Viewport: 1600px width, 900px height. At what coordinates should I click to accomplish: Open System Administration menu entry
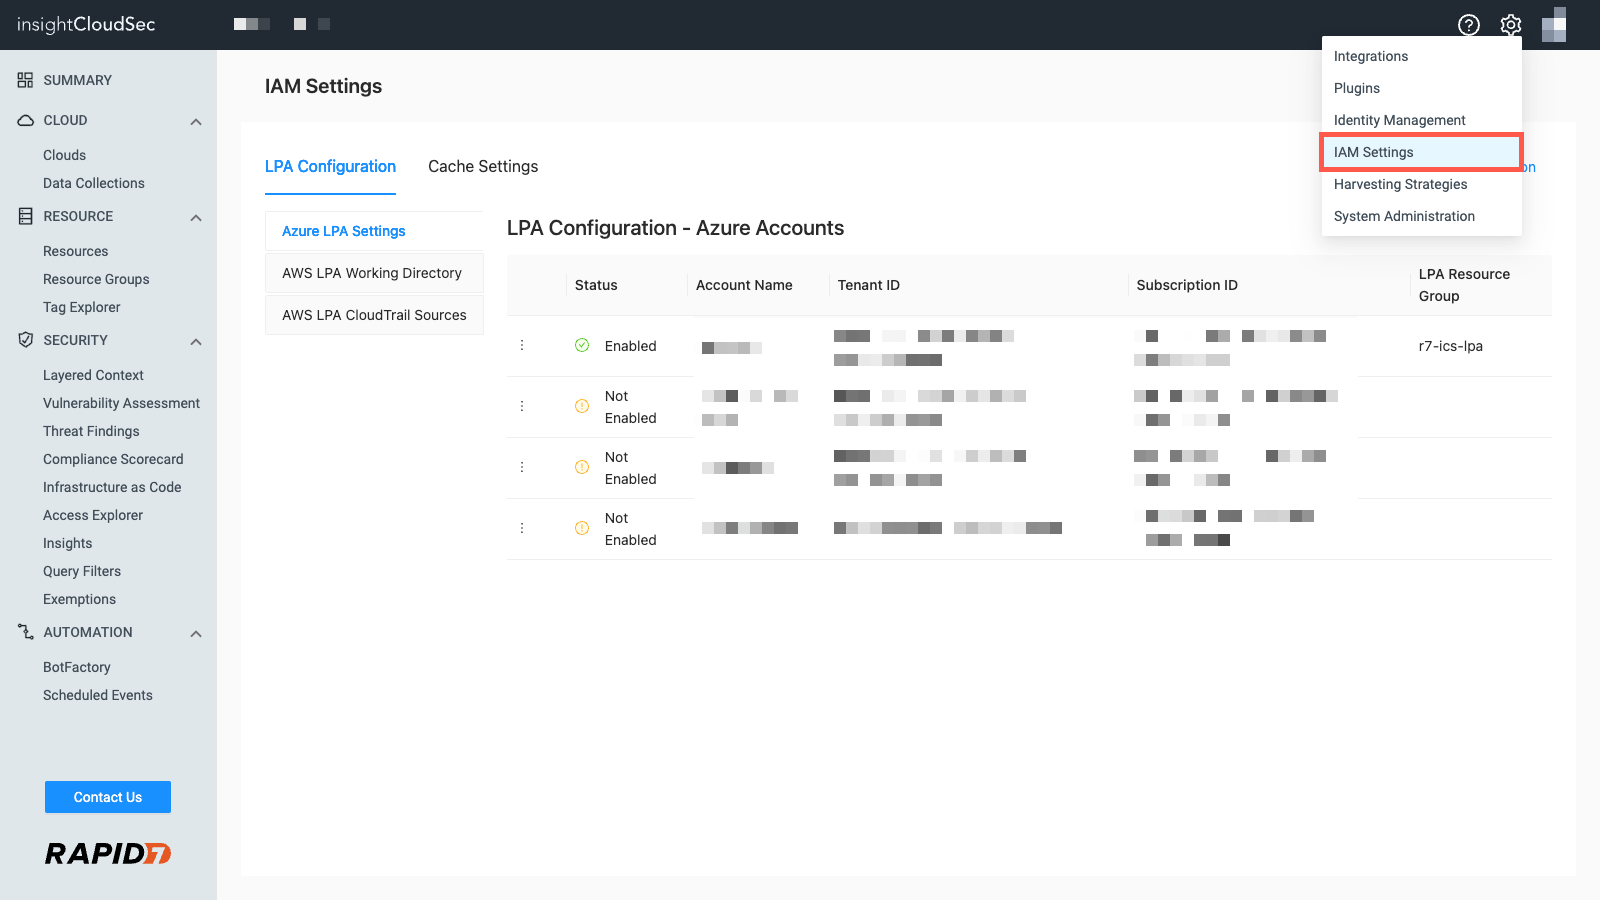pos(1421,216)
